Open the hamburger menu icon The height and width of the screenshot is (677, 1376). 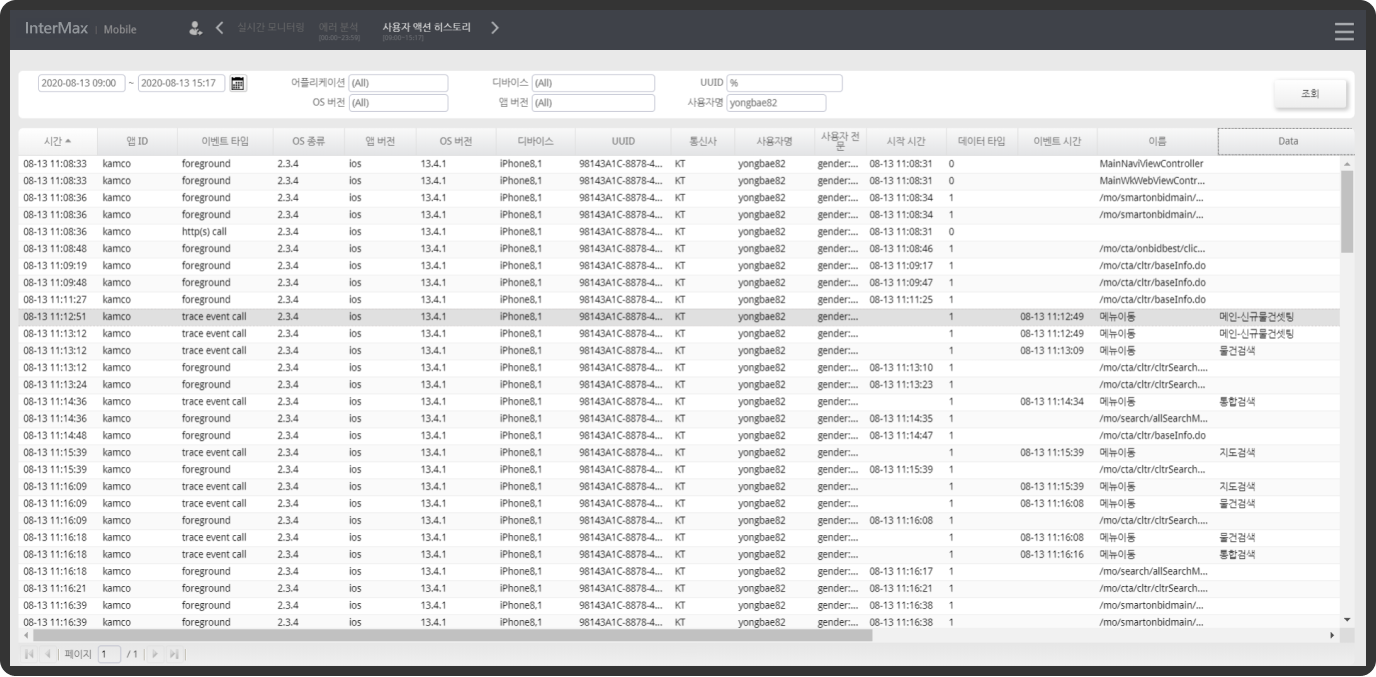click(x=1344, y=31)
